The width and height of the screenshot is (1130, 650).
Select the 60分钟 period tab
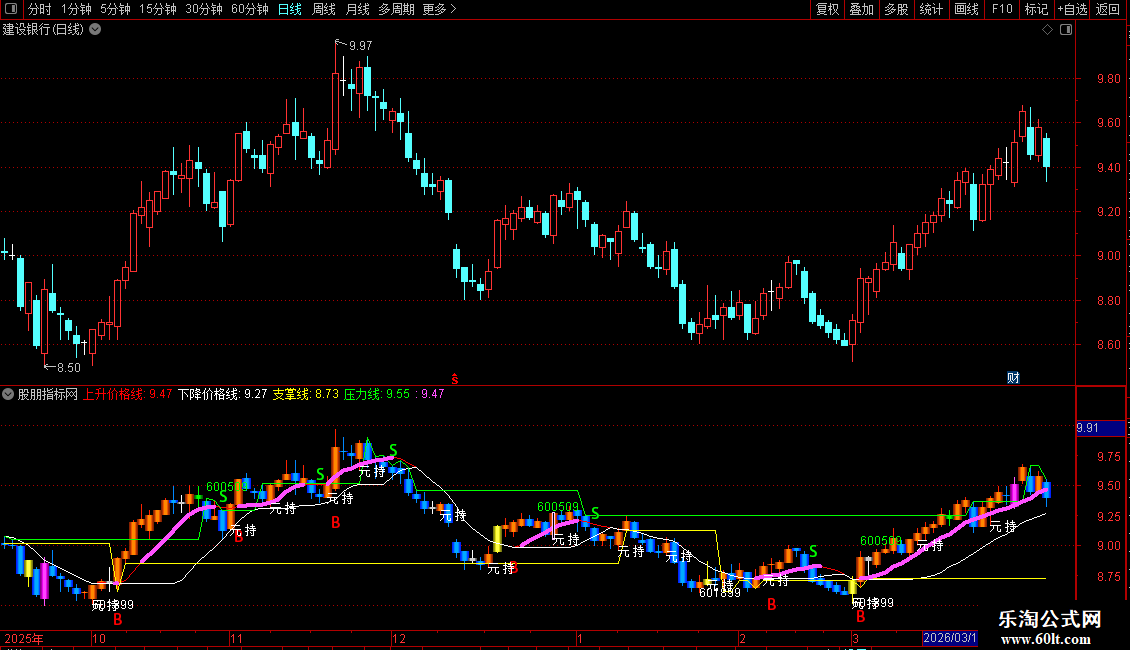250,9
